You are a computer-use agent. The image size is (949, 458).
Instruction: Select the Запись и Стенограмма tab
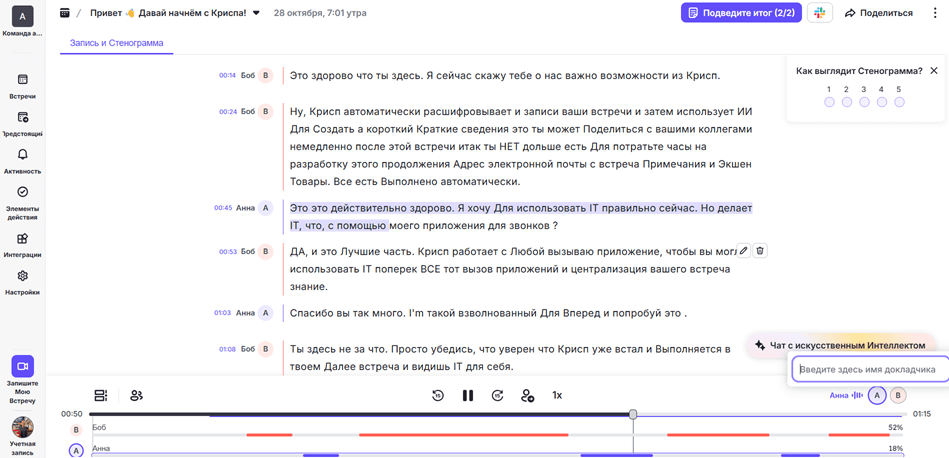click(x=116, y=43)
